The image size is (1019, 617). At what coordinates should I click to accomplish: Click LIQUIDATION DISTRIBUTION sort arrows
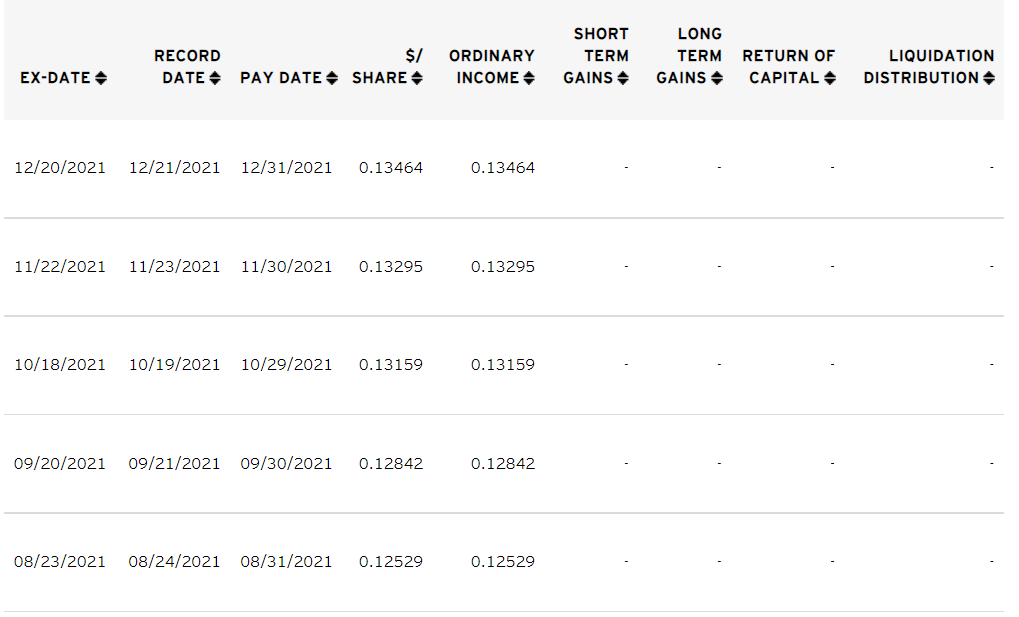[989, 78]
